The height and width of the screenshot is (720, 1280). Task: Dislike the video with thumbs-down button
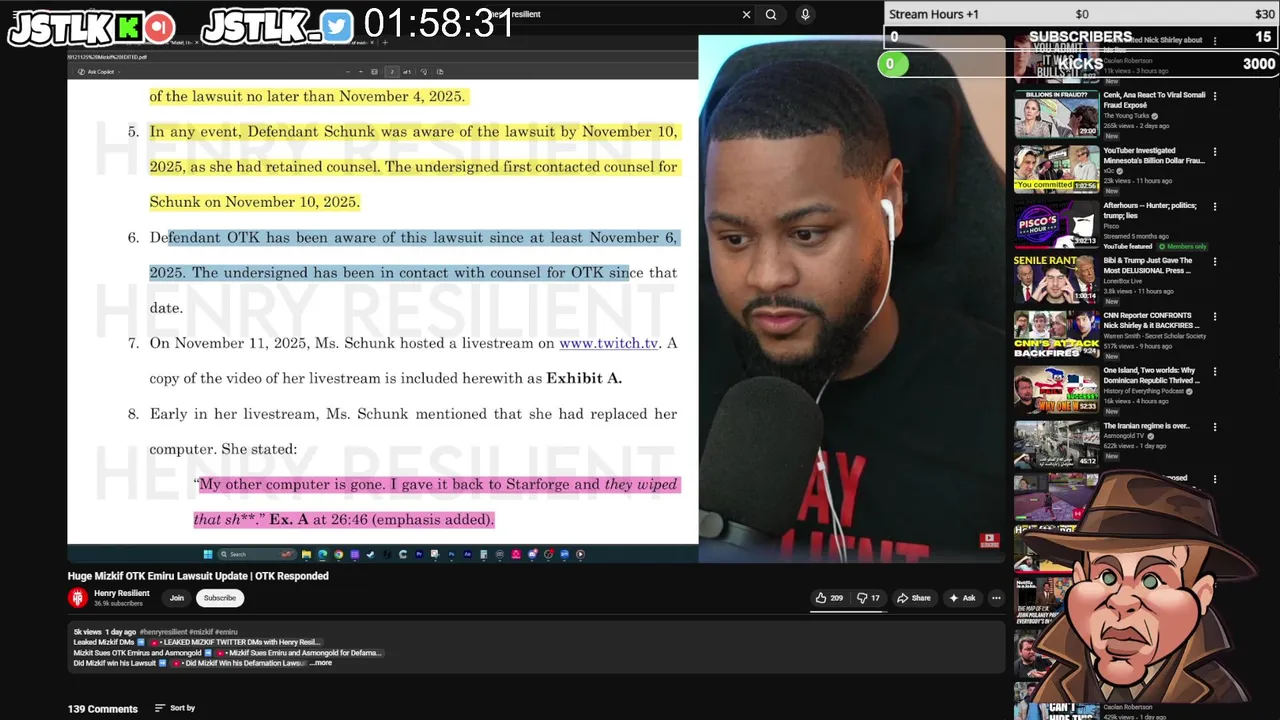pyautogui.click(x=868, y=598)
